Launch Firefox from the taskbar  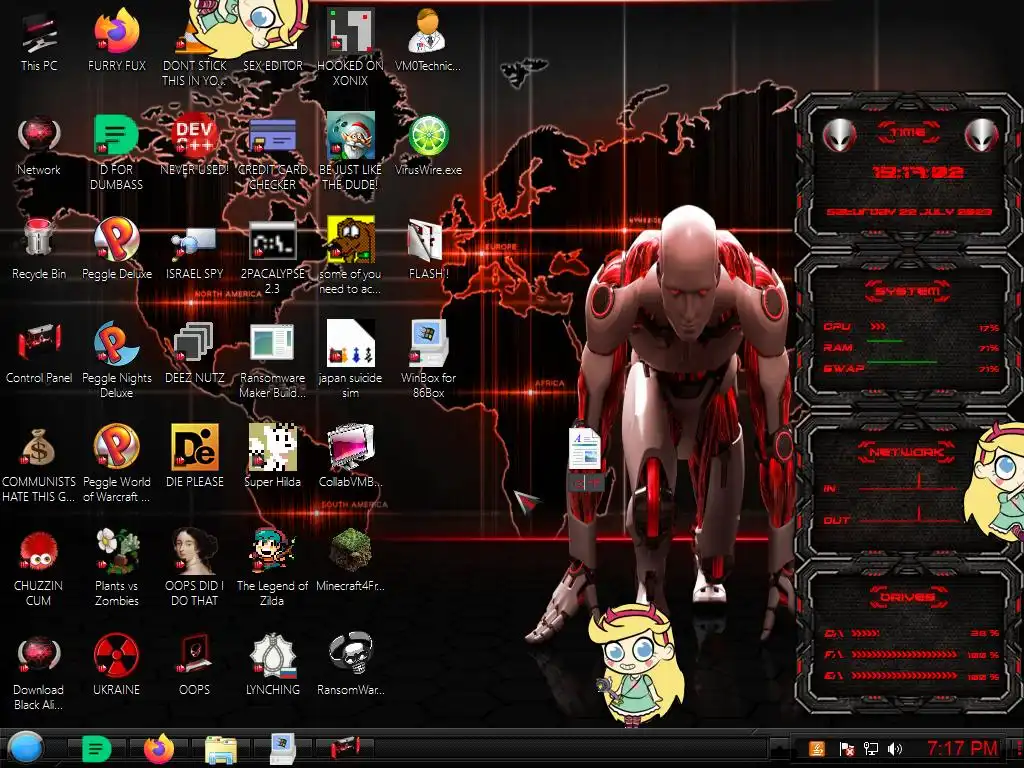pyautogui.click(x=159, y=748)
